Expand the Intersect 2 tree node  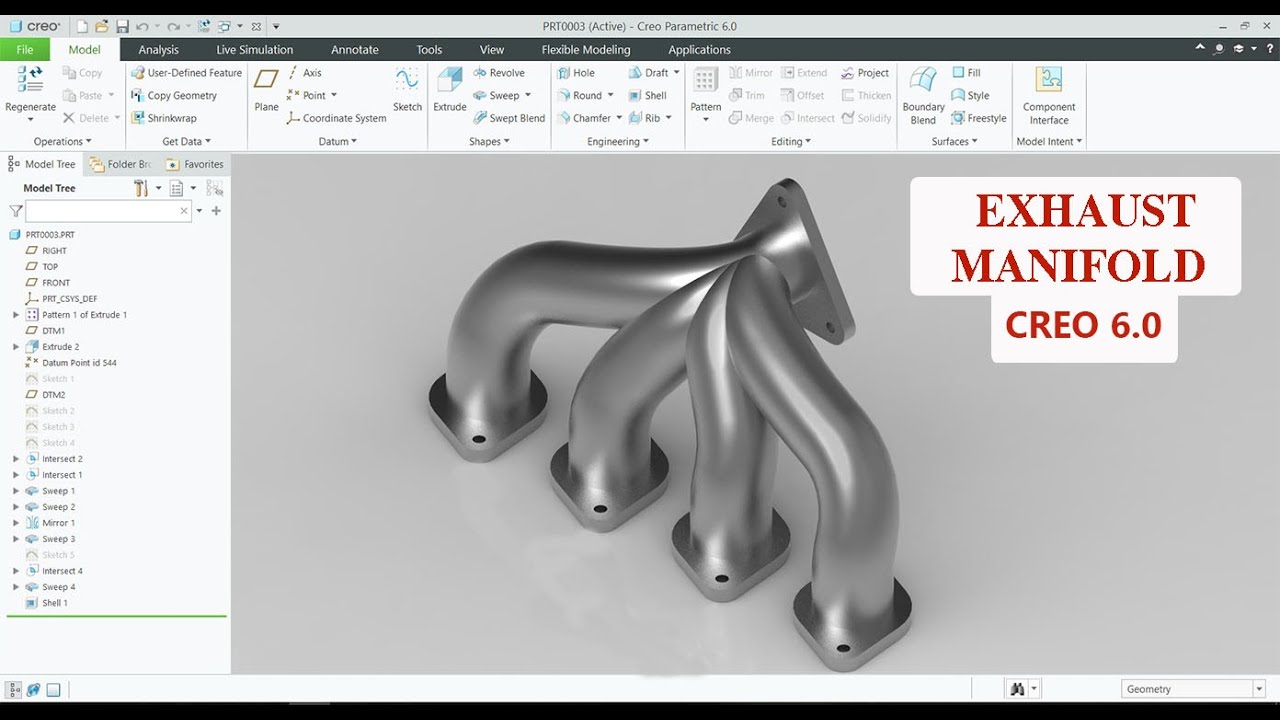16,459
